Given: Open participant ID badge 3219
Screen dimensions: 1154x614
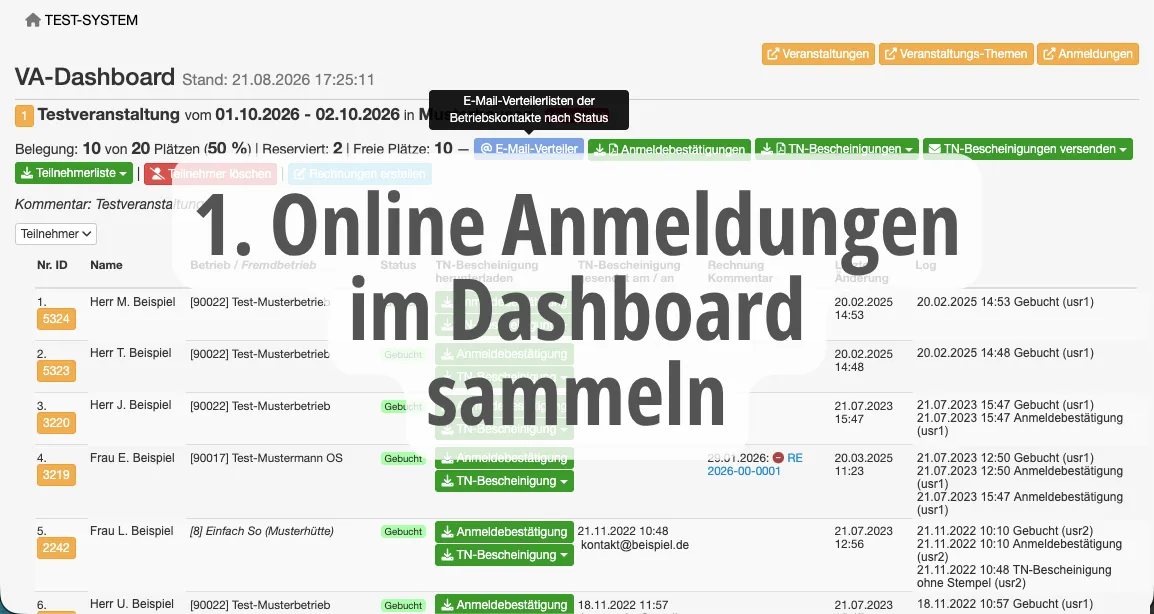Looking at the screenshot, I should (56, 474).
